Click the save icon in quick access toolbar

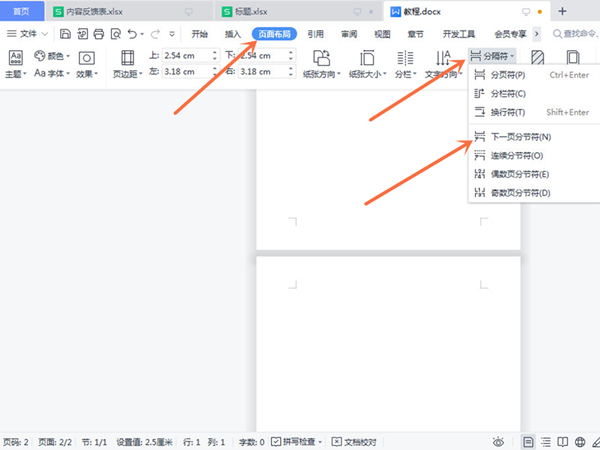(66, 34)
